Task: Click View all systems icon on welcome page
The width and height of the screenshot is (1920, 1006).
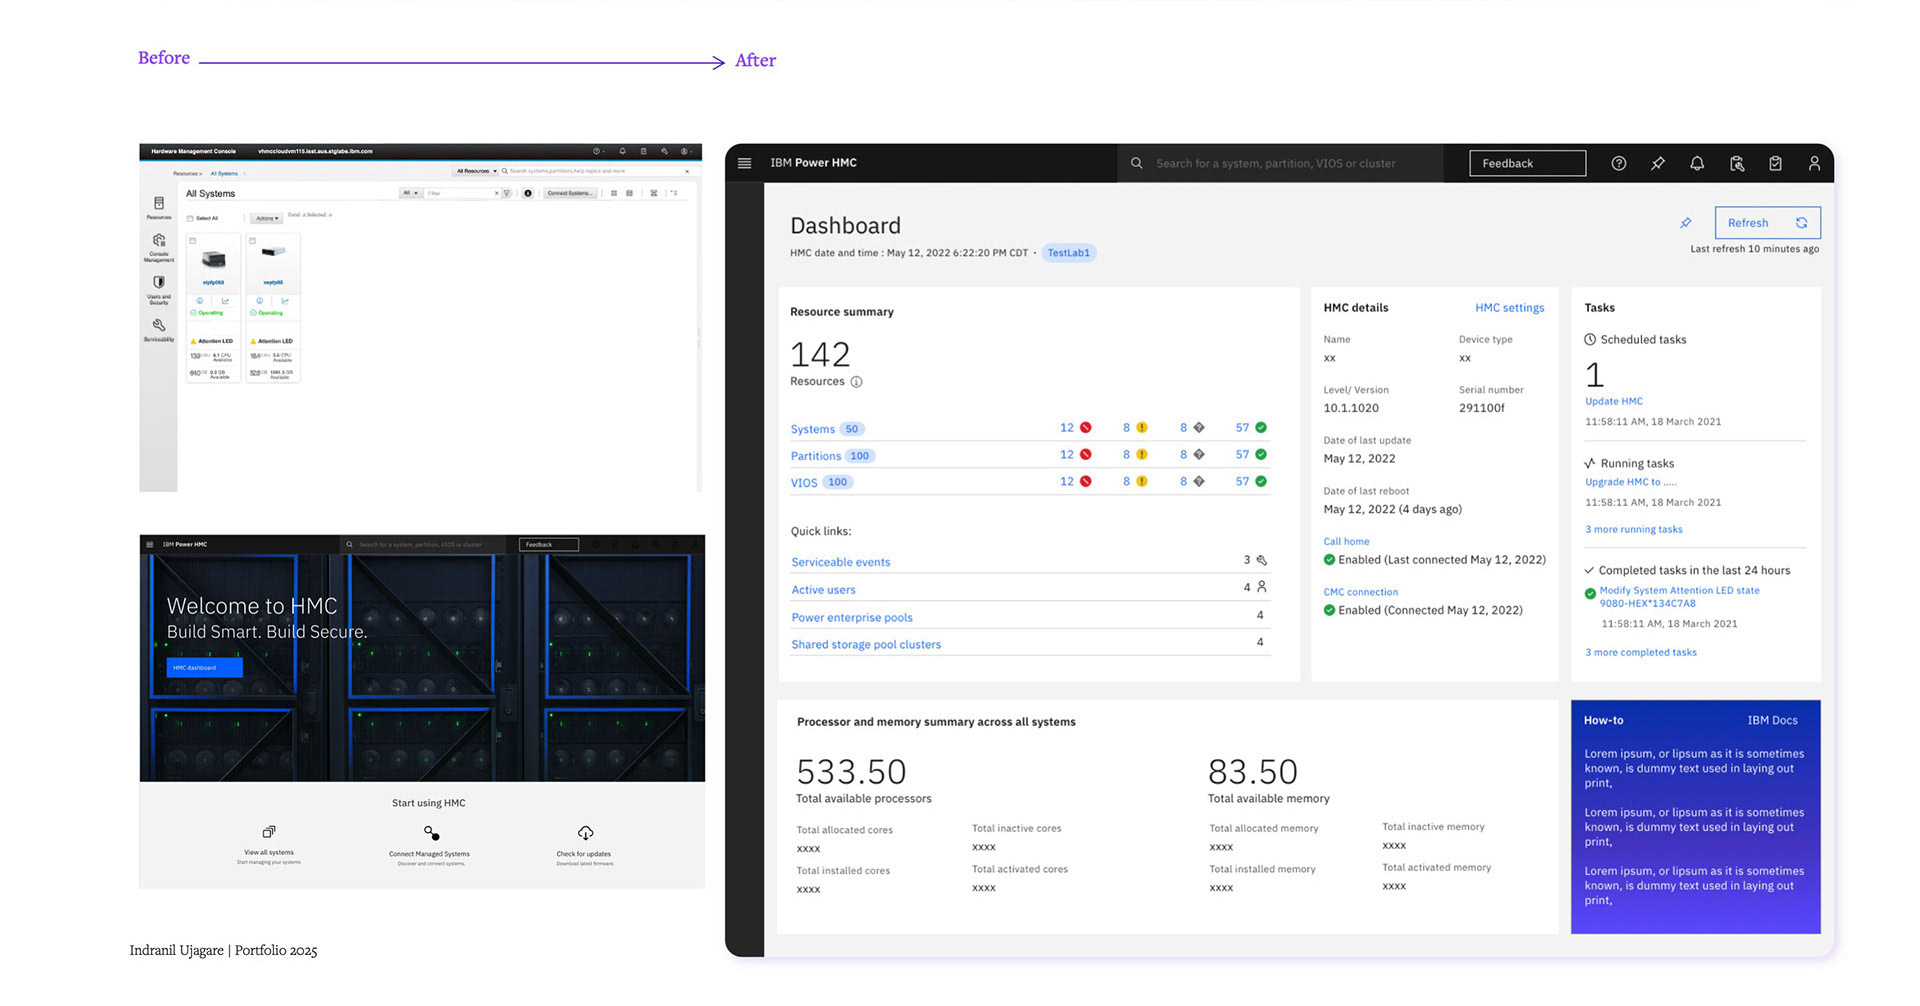Action: point(269,832)
